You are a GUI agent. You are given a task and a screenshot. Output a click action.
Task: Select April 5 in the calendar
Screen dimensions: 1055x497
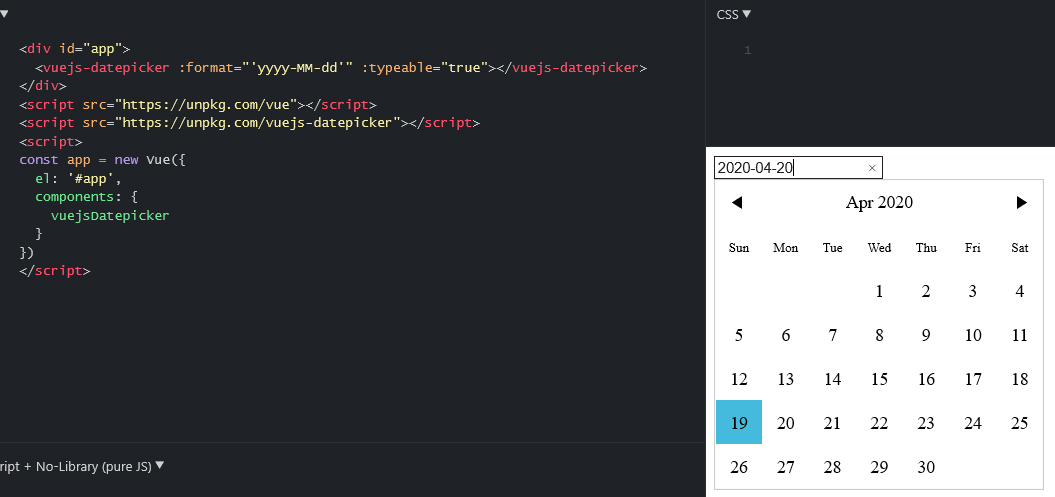pyautogui.click(x=739, y=335)
